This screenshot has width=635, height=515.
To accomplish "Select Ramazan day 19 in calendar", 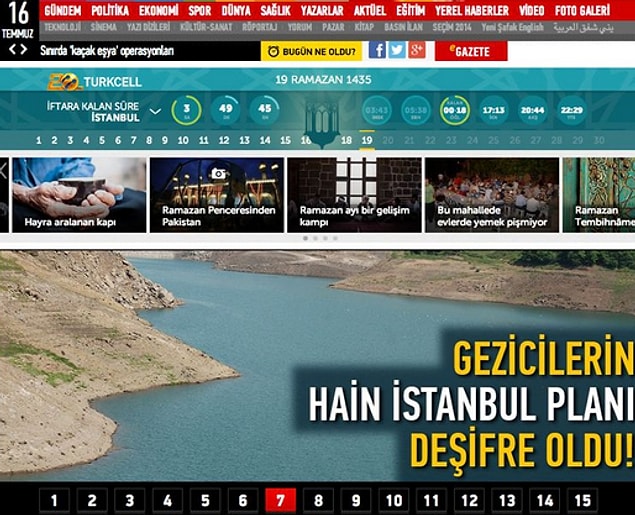I will 367,140.
